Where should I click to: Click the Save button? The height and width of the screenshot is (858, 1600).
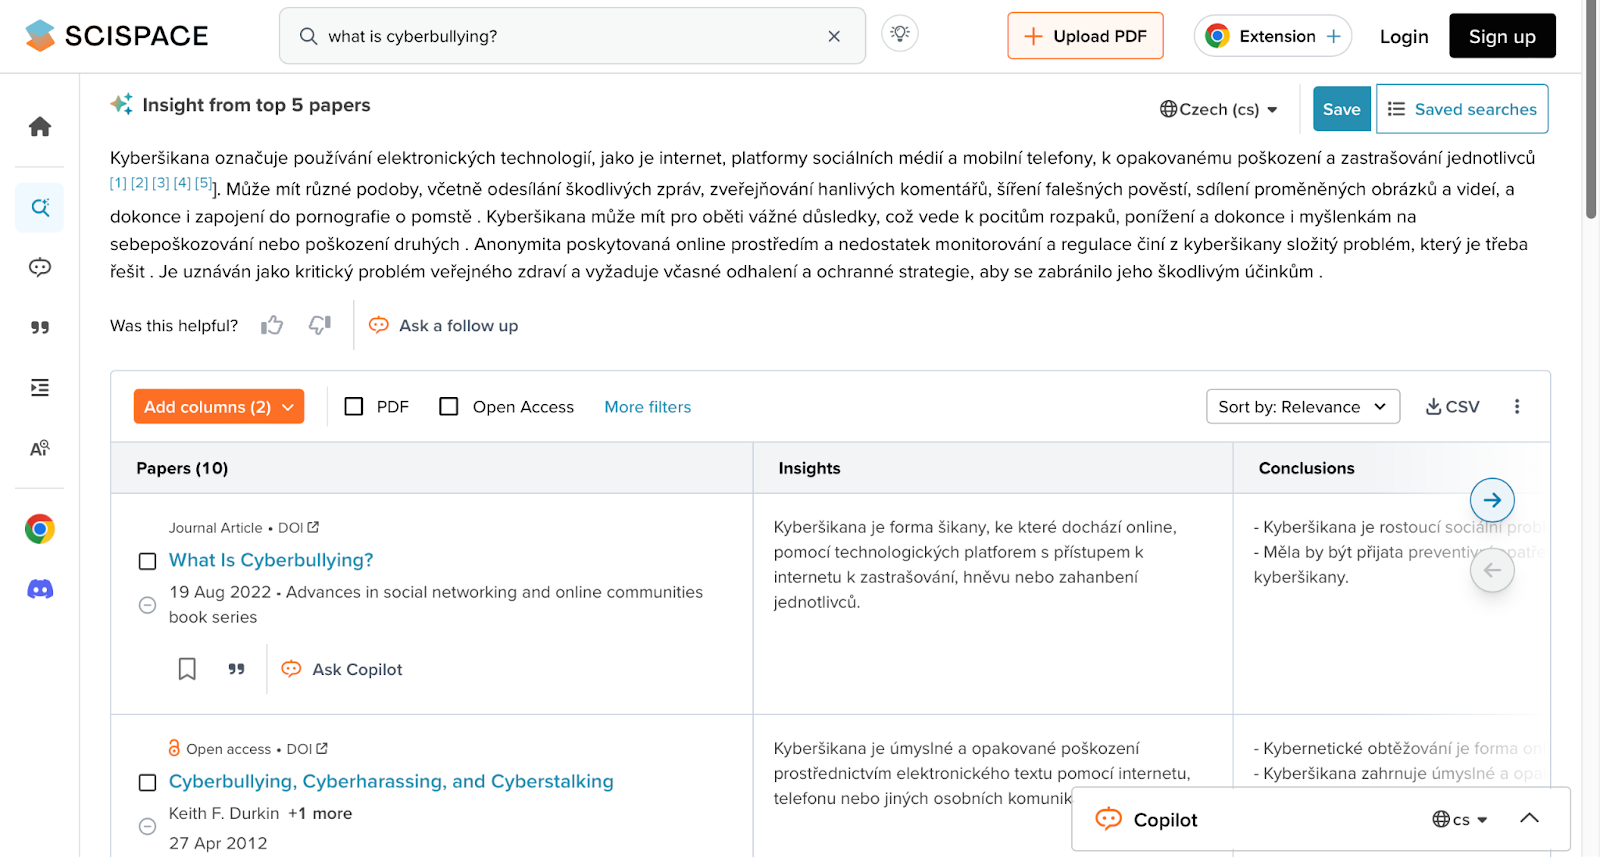[1341, 109]
